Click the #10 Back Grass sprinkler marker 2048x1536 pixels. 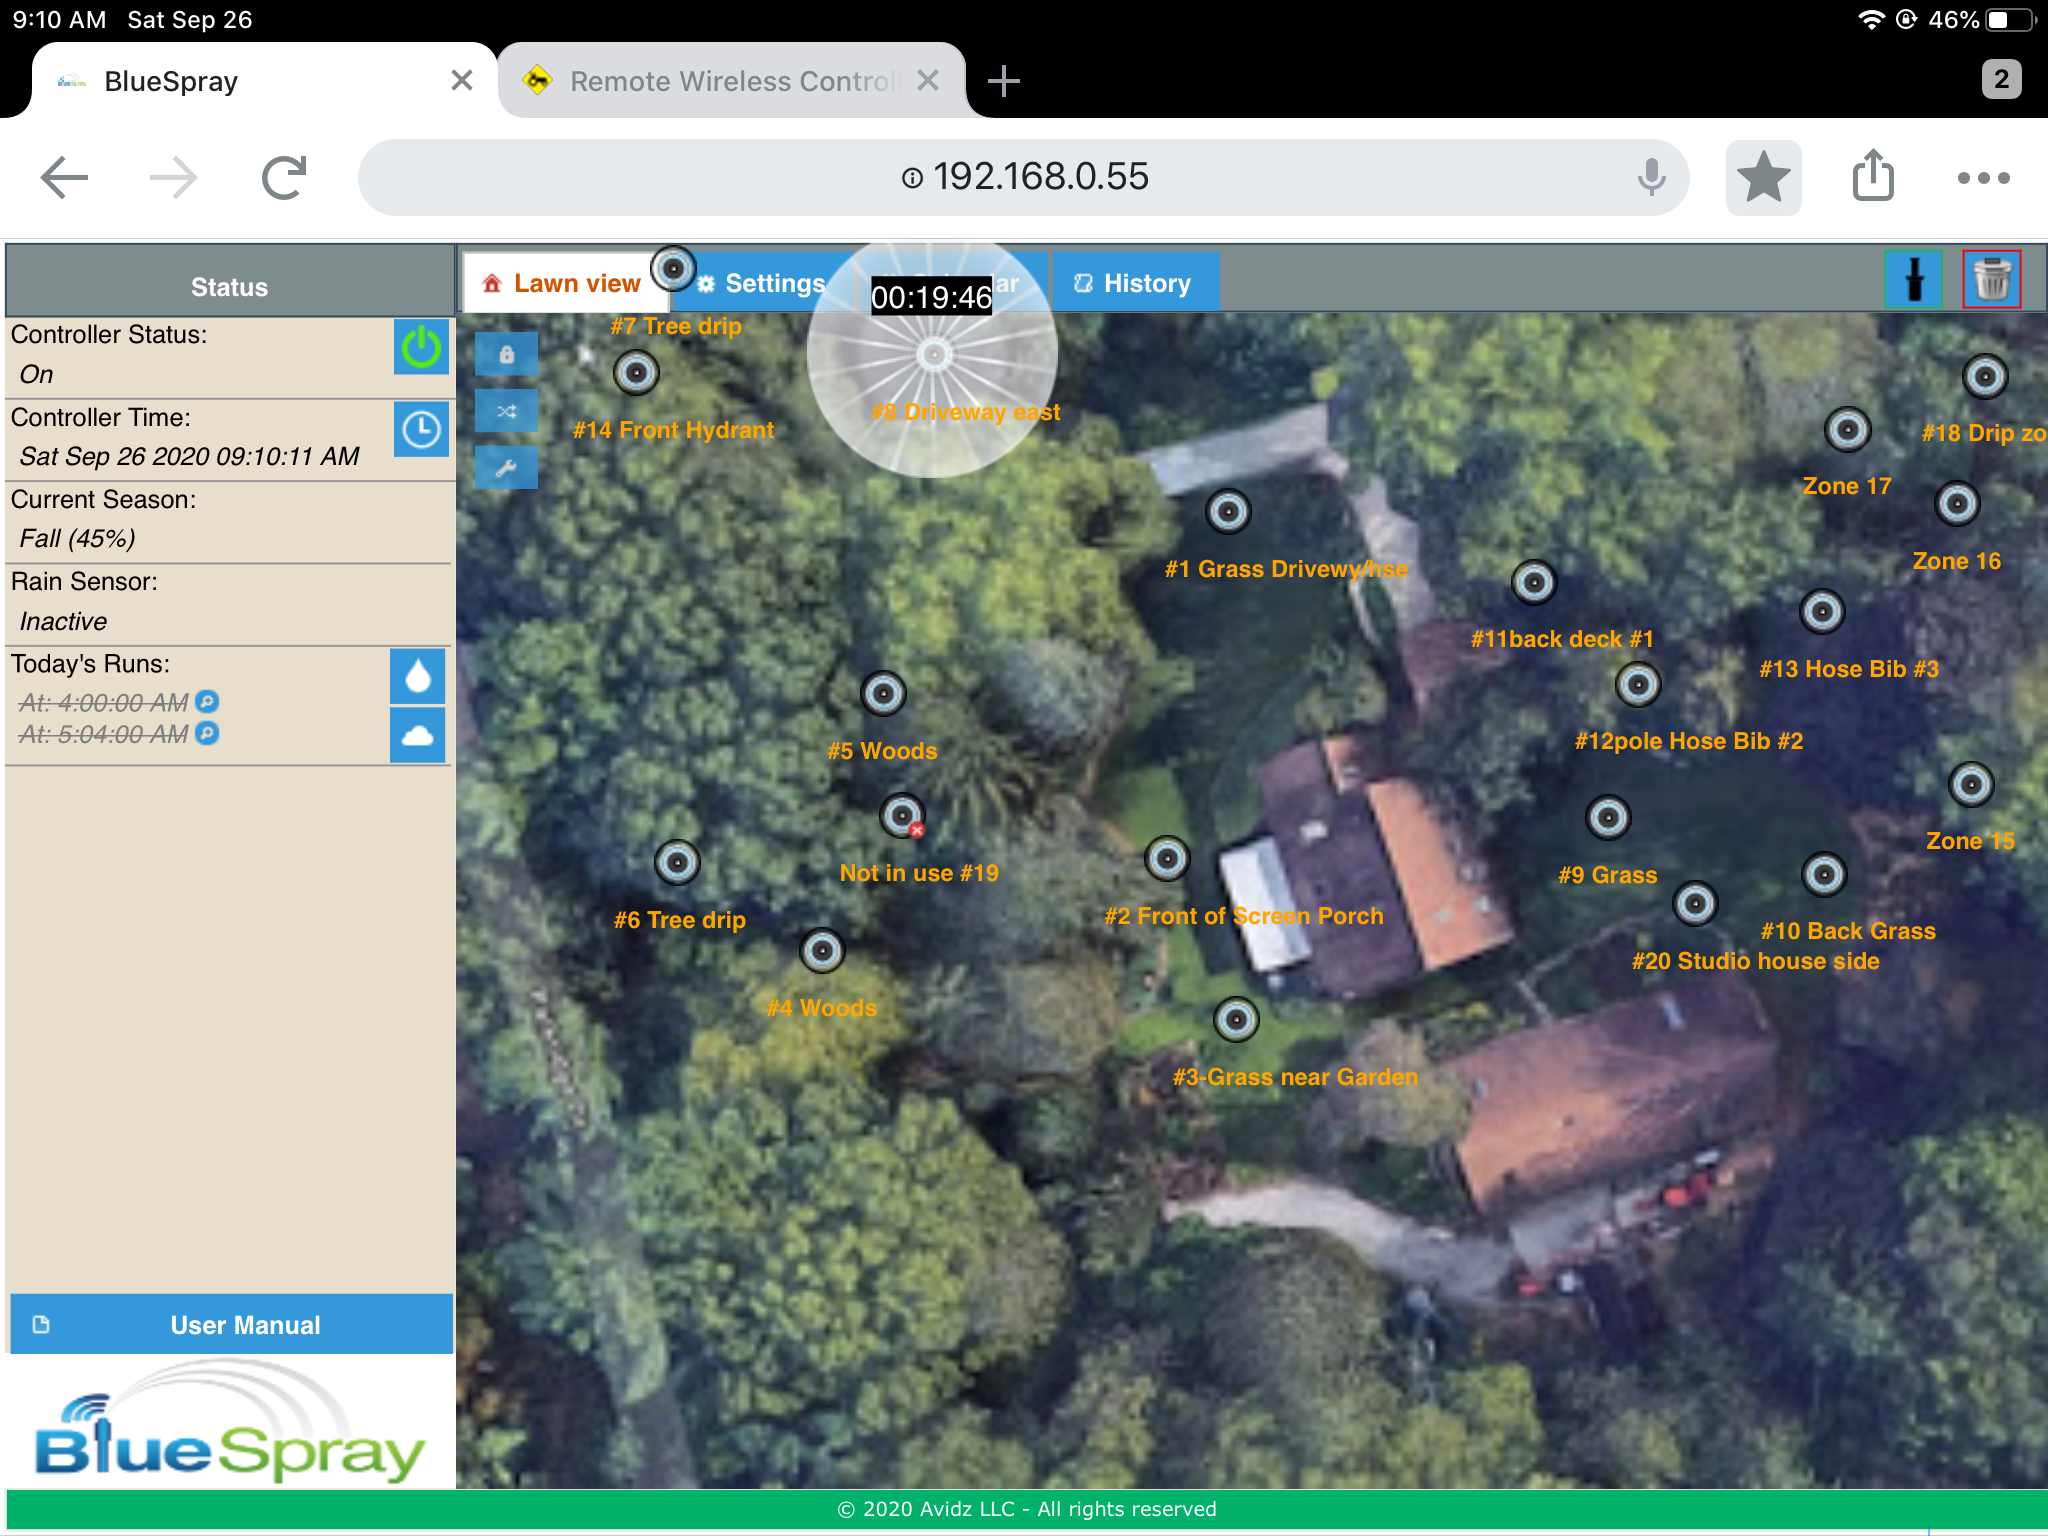pos(1824,875)
